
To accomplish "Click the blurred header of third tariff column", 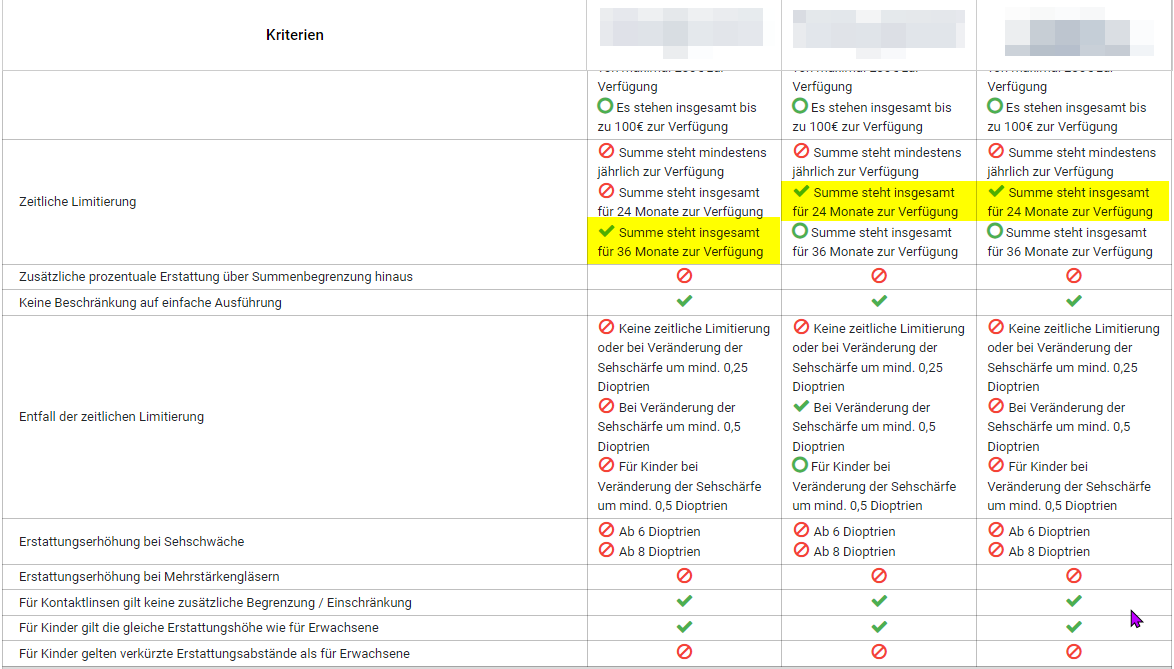I will [1074, 33].
